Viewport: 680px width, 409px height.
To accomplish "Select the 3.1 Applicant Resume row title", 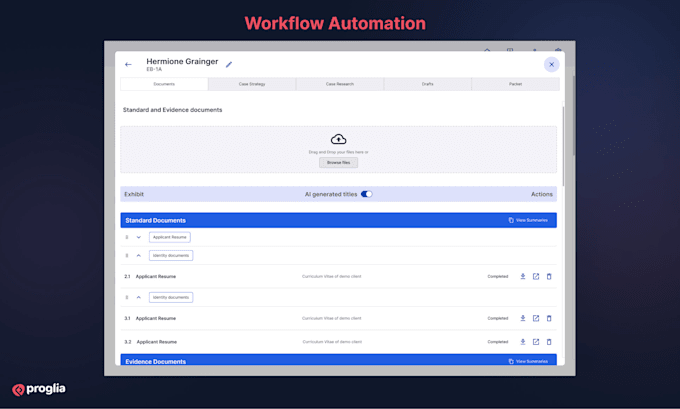I will (x=156, y=318).
